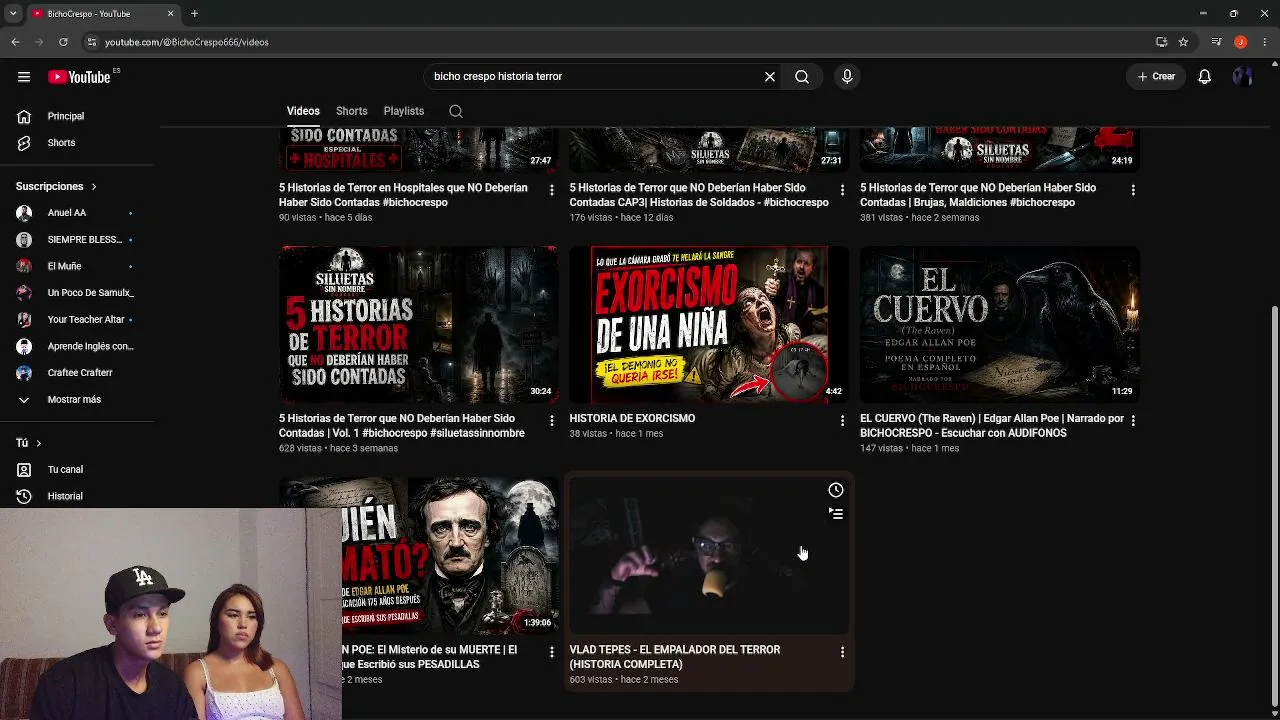Switch to the Videos tab
The height and width of the screenshot is (720, 1280).
tap(303, 111)
